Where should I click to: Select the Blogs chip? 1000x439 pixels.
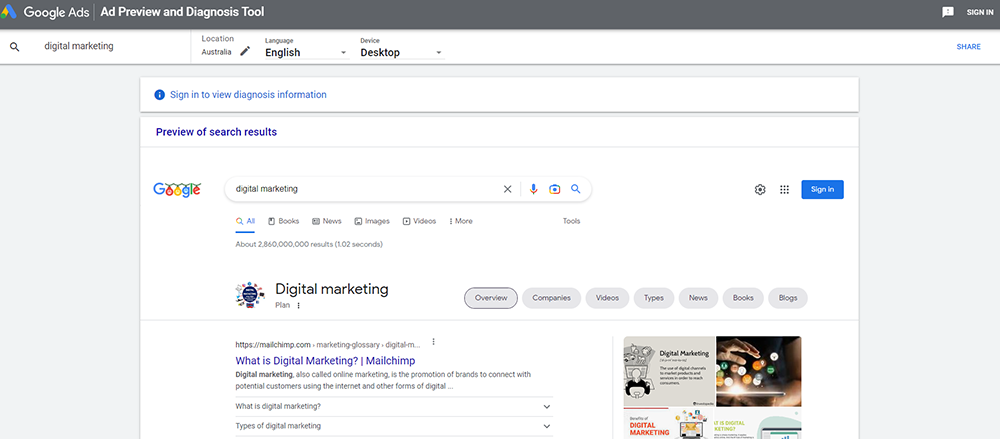tap(788, 298)
